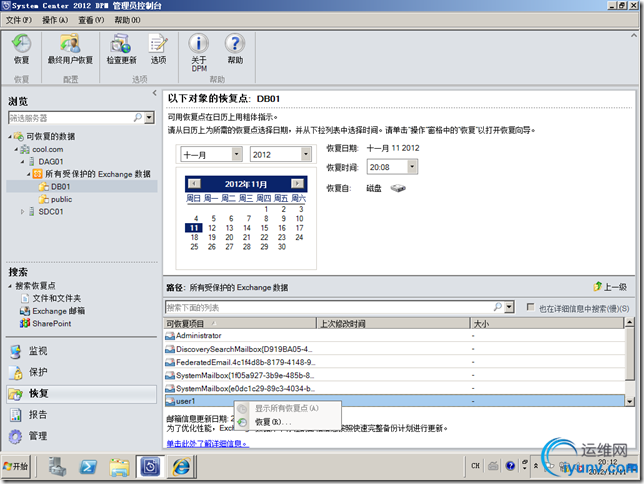Click list scrollbar down arrow

(x=629, y=401)
